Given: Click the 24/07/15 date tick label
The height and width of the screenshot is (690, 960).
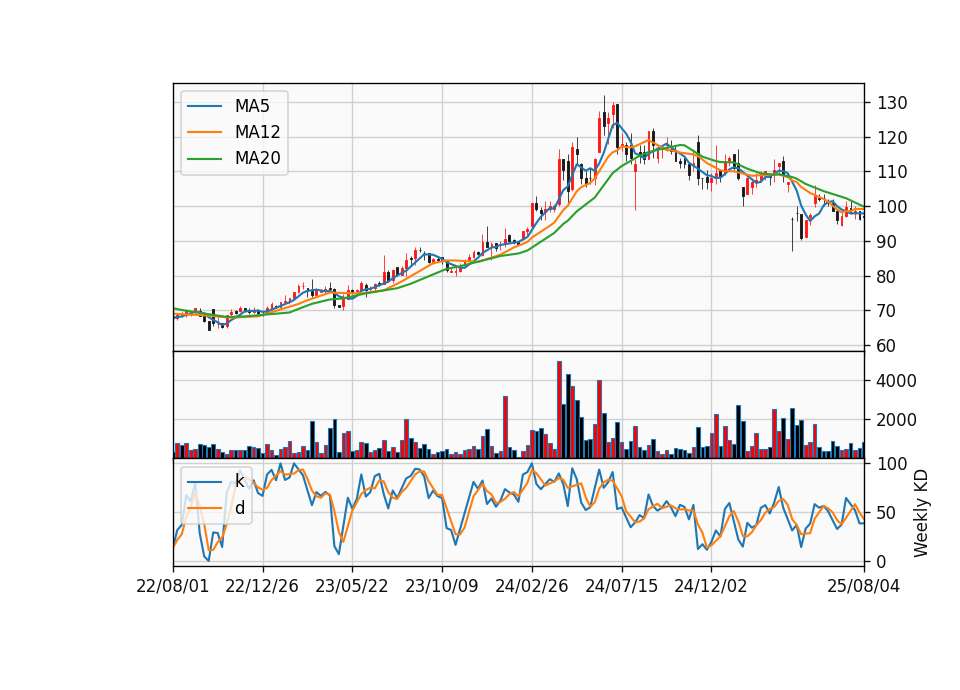Looking at the screenshot, I should [621, 586].
